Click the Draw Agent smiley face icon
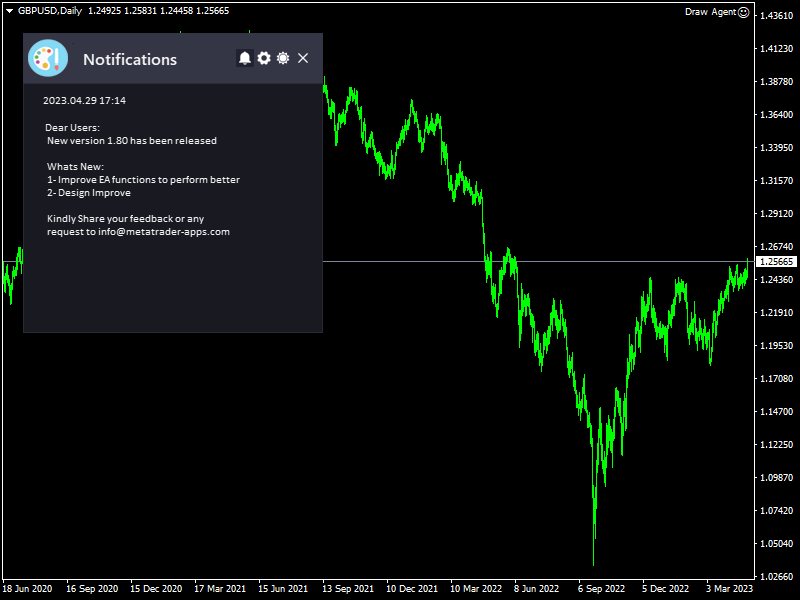The width and height of the screenshot is (800, 600). (x=743, y=12)
